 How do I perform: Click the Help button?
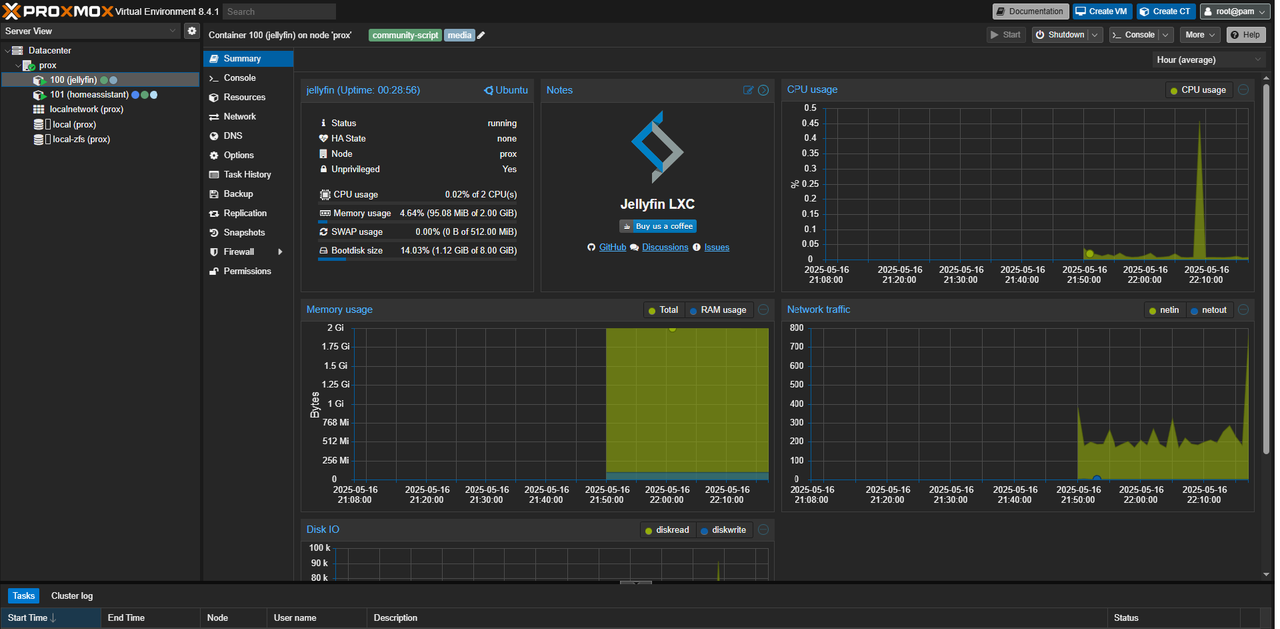tap(1246, 35)
